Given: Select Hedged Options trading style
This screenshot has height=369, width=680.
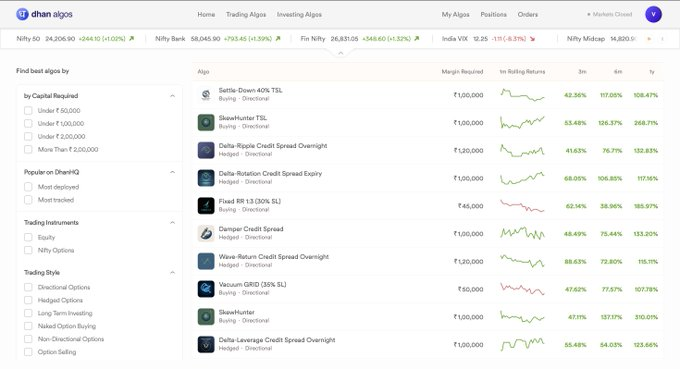Looking at the screenshot, I should point(28,300).
